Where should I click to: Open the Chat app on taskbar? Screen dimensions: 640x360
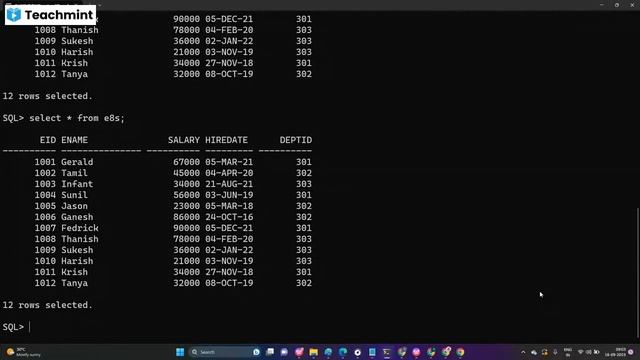pyautogui.click(x=284, y=352)
